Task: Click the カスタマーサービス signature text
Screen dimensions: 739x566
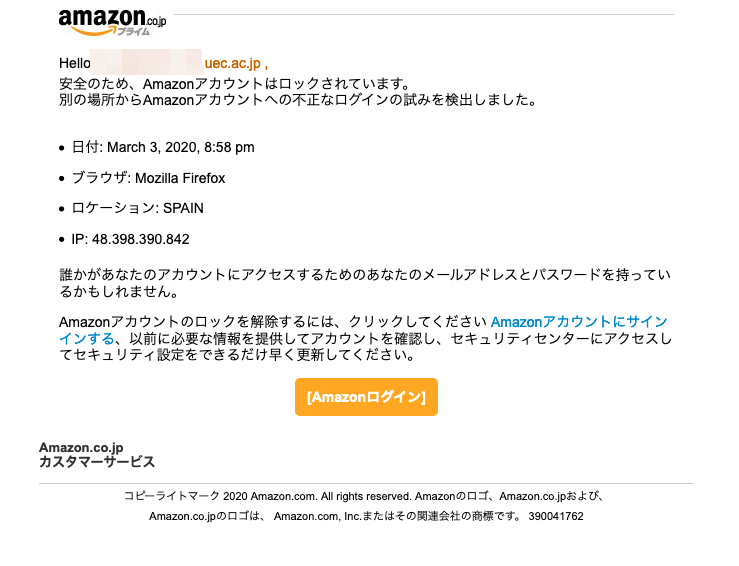Action: (97, 462)
